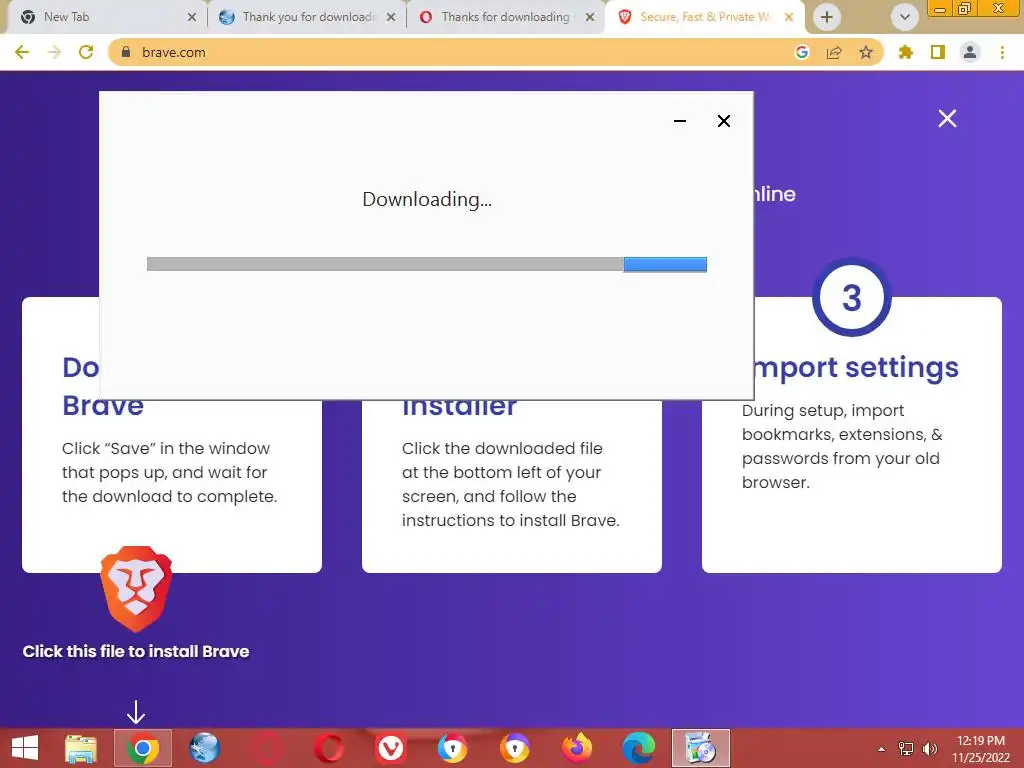Open File Explorer from taskbar
Image resolution: width=1024 pixels, height=768 pixels.
click(81, 748)
